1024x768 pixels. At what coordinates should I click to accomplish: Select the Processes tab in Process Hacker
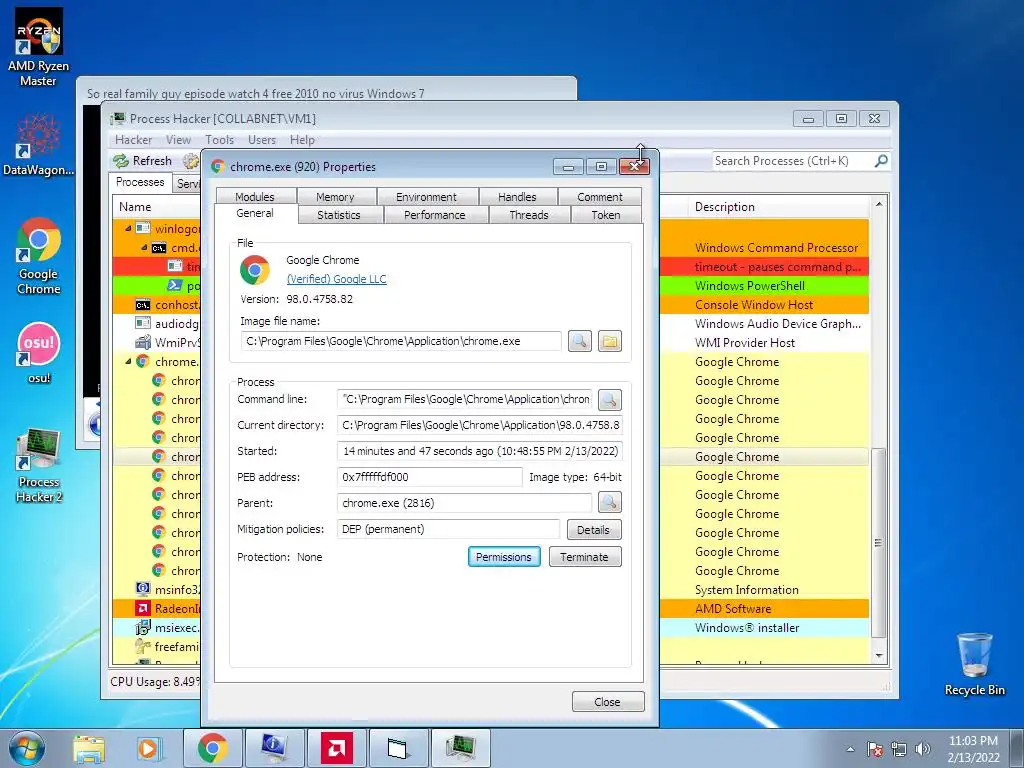[x=140, y=182]
